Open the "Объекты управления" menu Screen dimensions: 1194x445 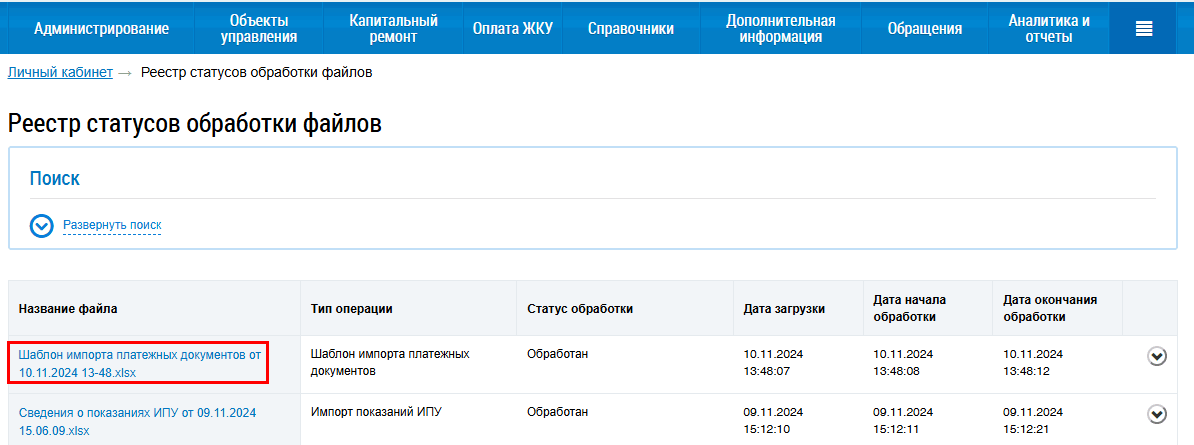tap(259, 29)
